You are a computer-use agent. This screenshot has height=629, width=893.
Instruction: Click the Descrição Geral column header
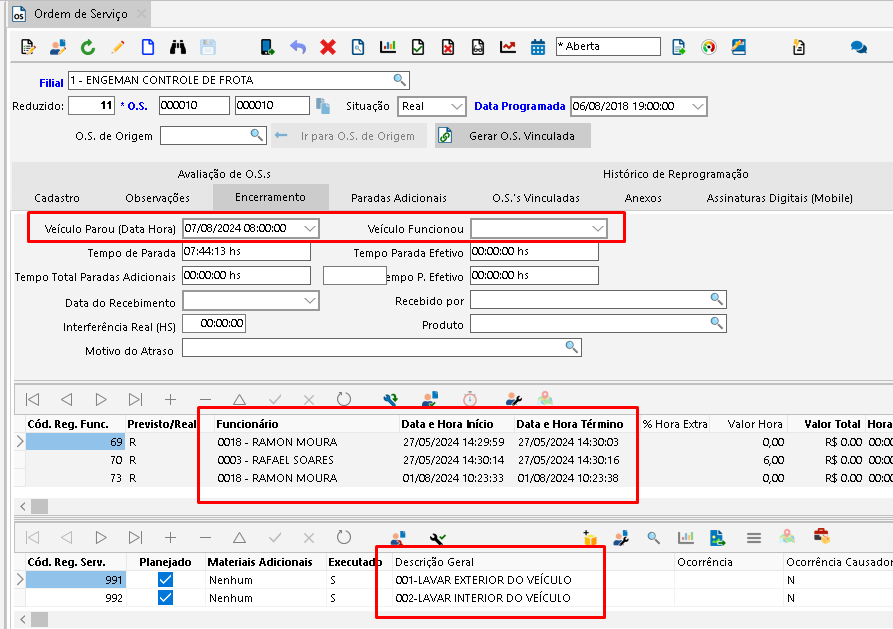click(x=436, y=562)
